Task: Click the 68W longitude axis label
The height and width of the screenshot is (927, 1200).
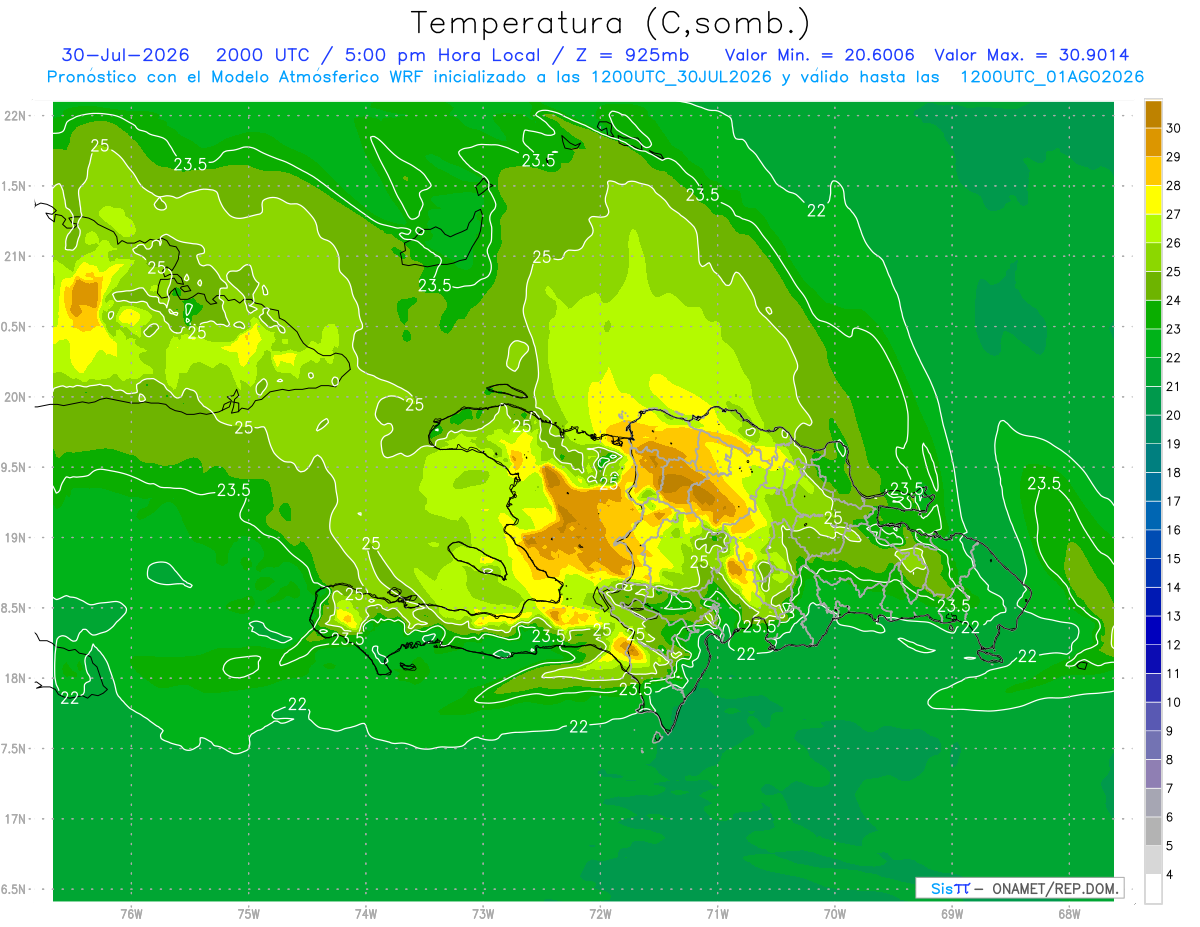Action: click(x=1068, y=914)
